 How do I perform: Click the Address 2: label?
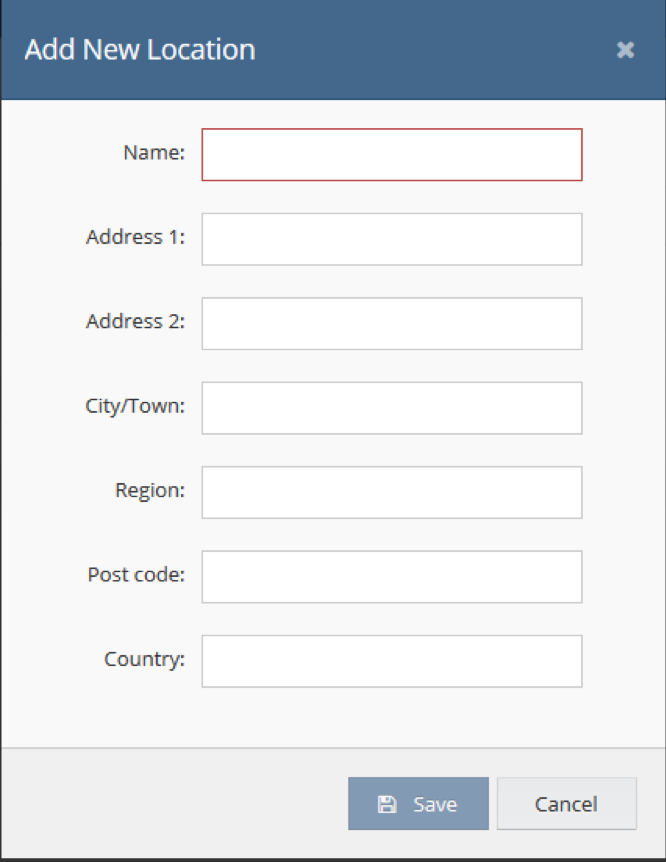[135, 321]
